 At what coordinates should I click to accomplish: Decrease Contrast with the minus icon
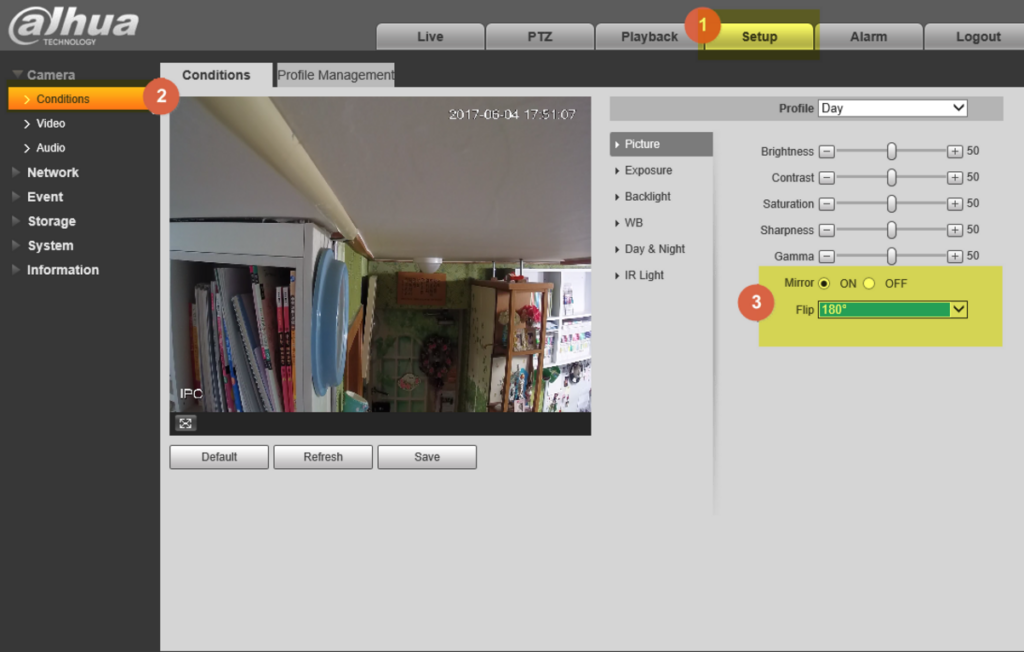tap(826, 178)
